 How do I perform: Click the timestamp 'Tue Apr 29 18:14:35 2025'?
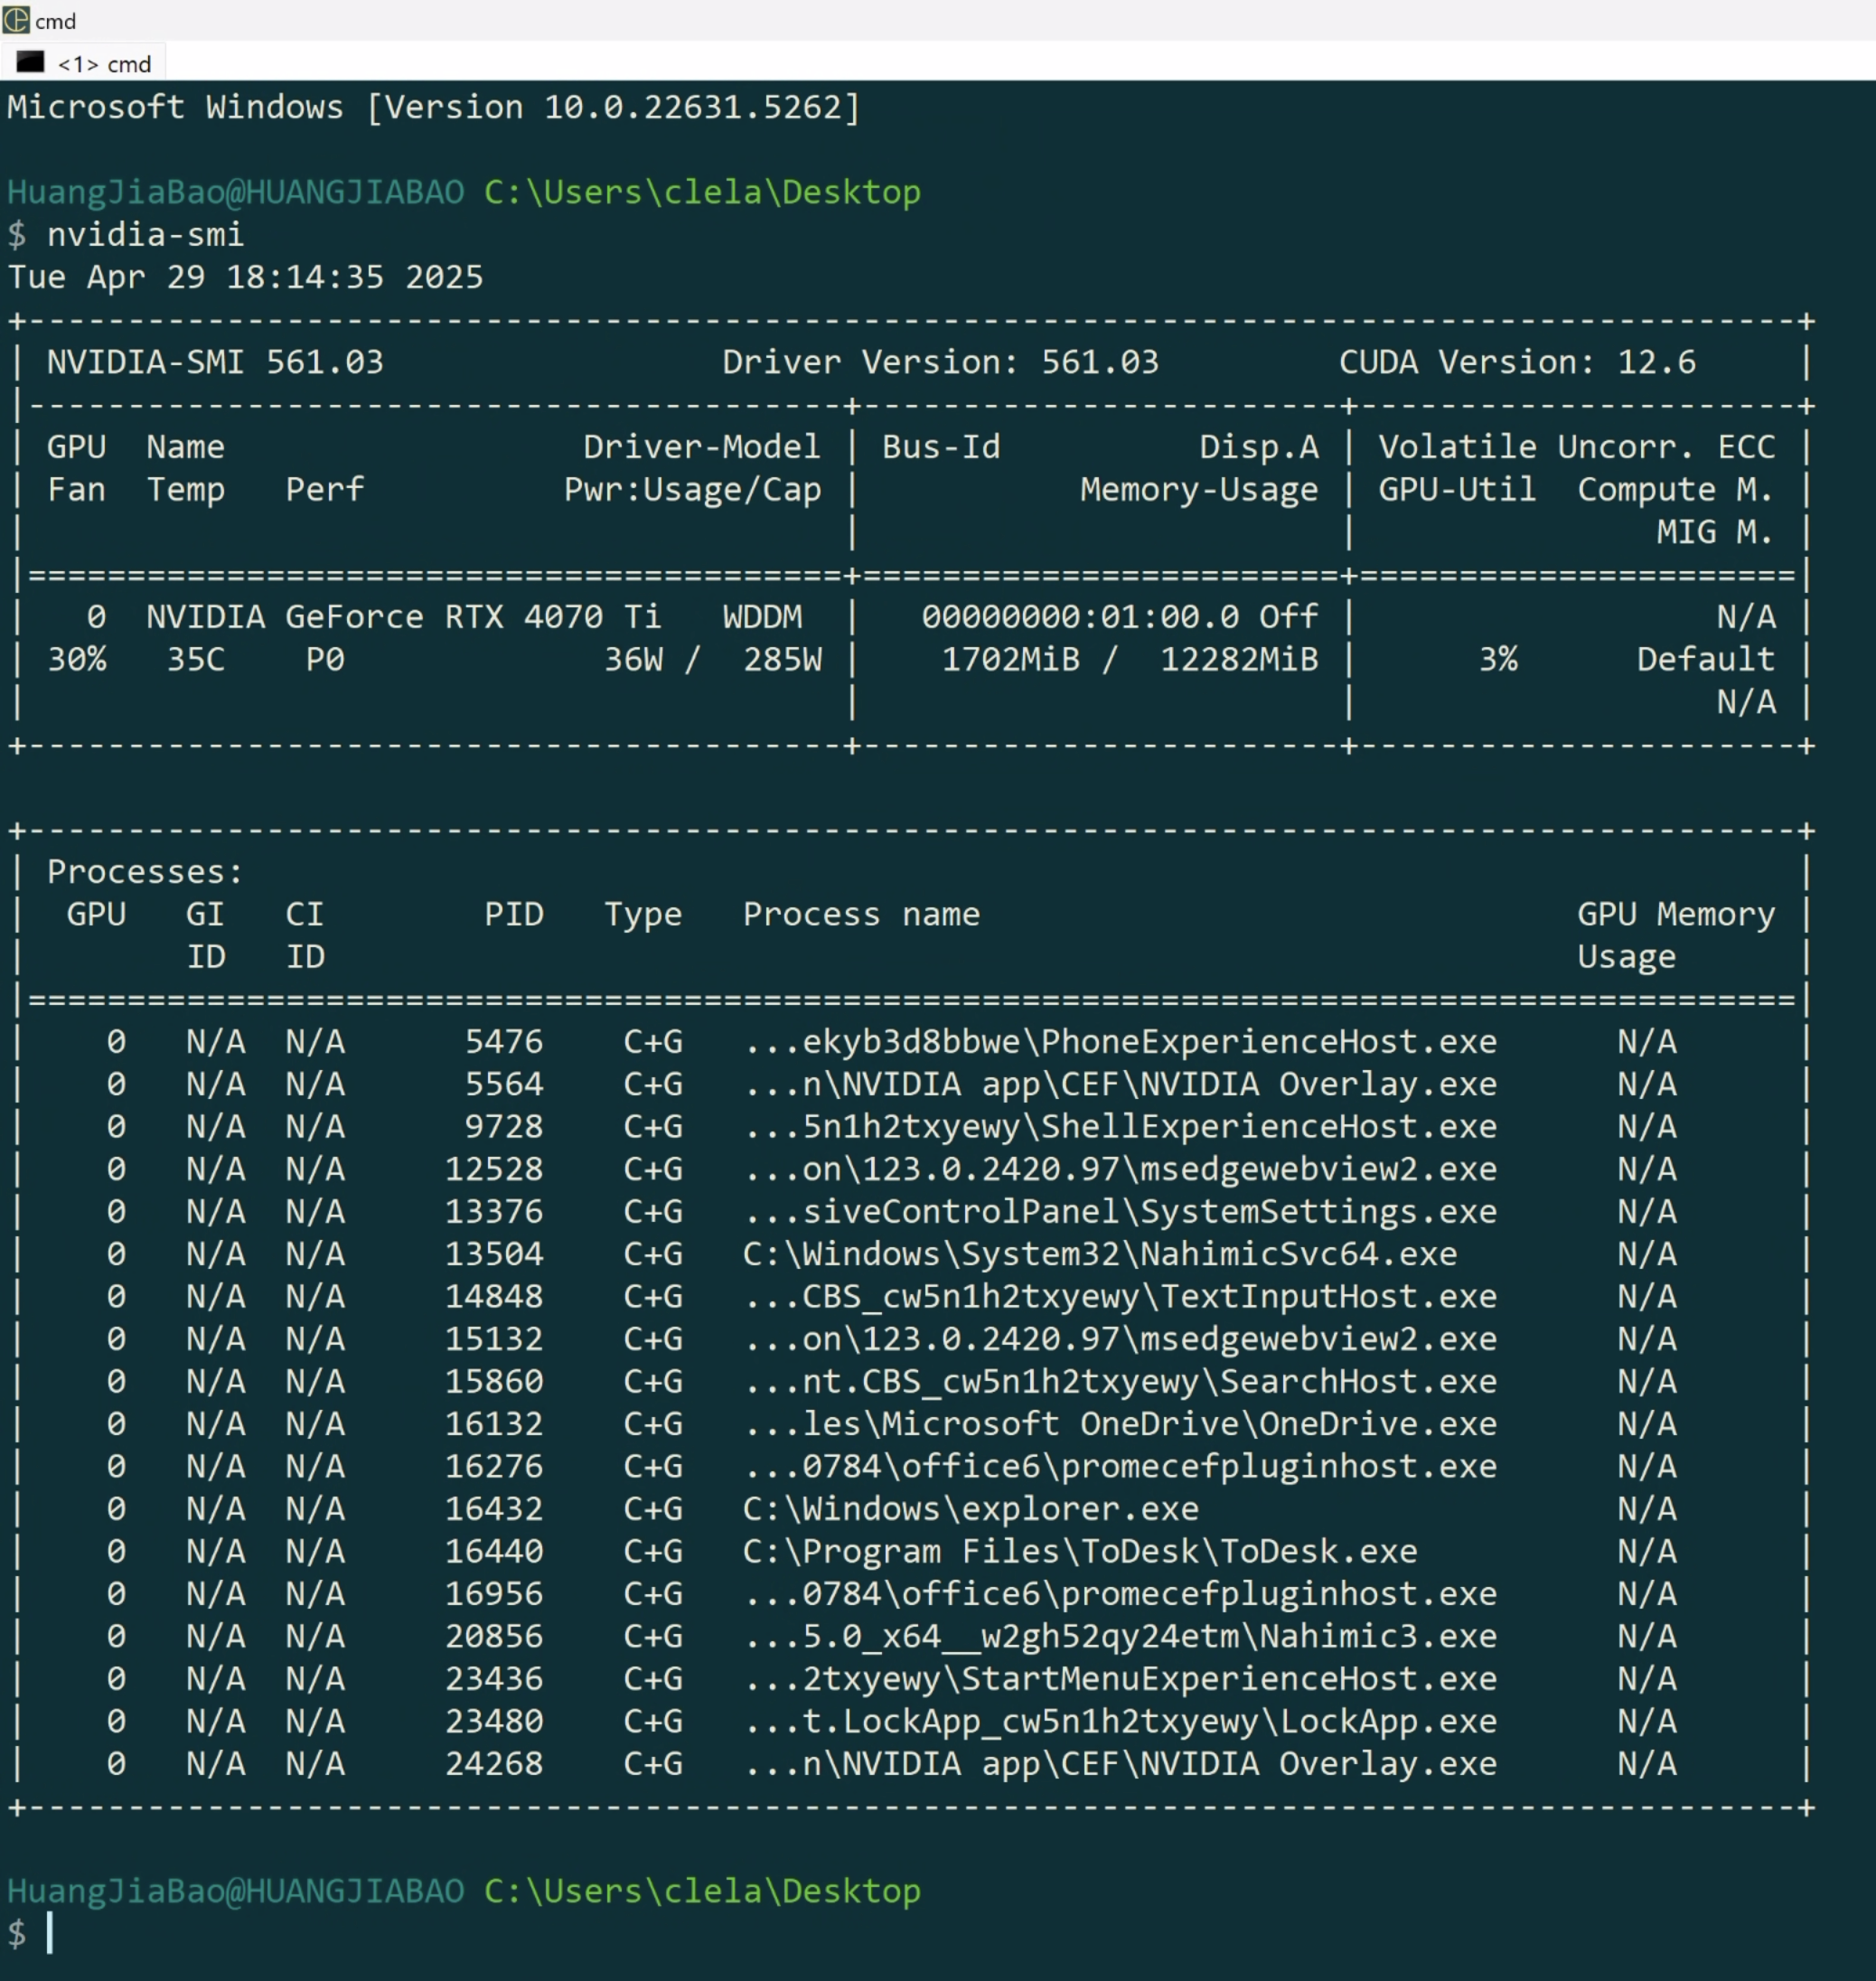[245, 277]
